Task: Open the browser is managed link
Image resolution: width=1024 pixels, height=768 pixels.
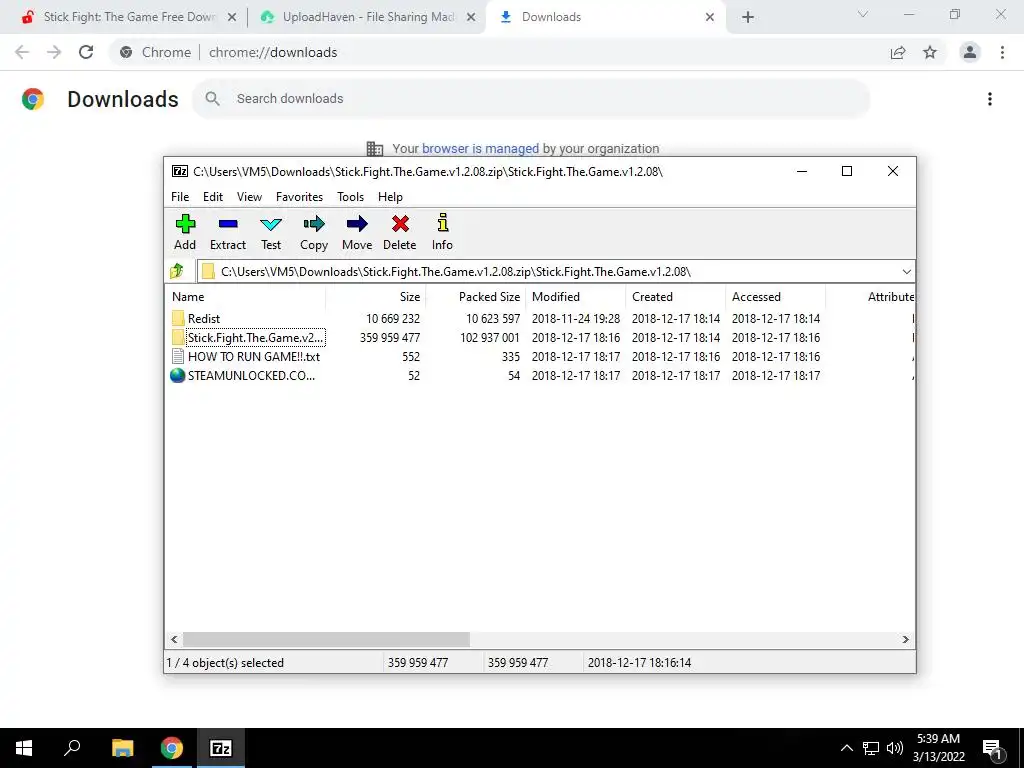Action: [x=481, y=148]
